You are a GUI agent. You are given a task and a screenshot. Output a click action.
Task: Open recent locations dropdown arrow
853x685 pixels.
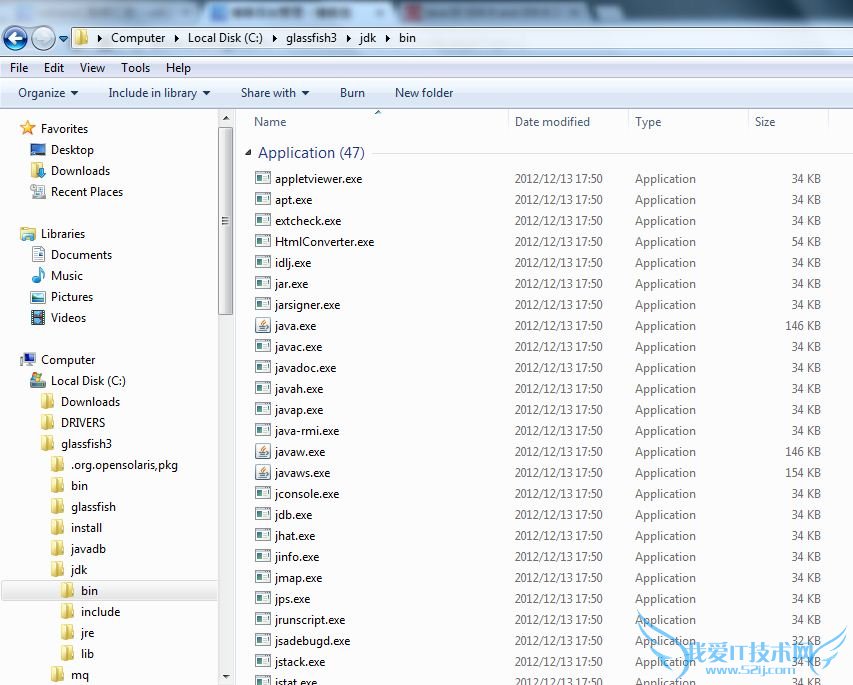(x=64, y=39)
